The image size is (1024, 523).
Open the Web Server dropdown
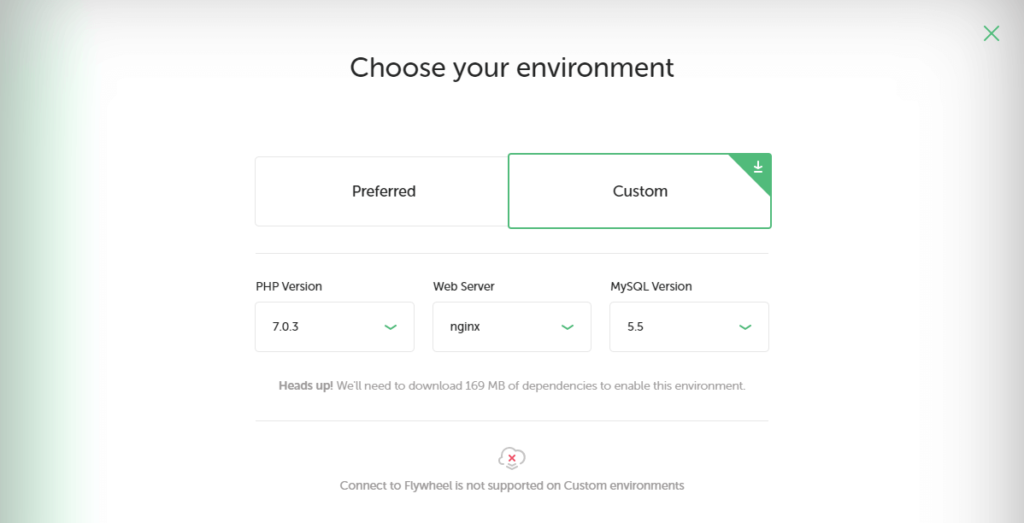(511, 326)
